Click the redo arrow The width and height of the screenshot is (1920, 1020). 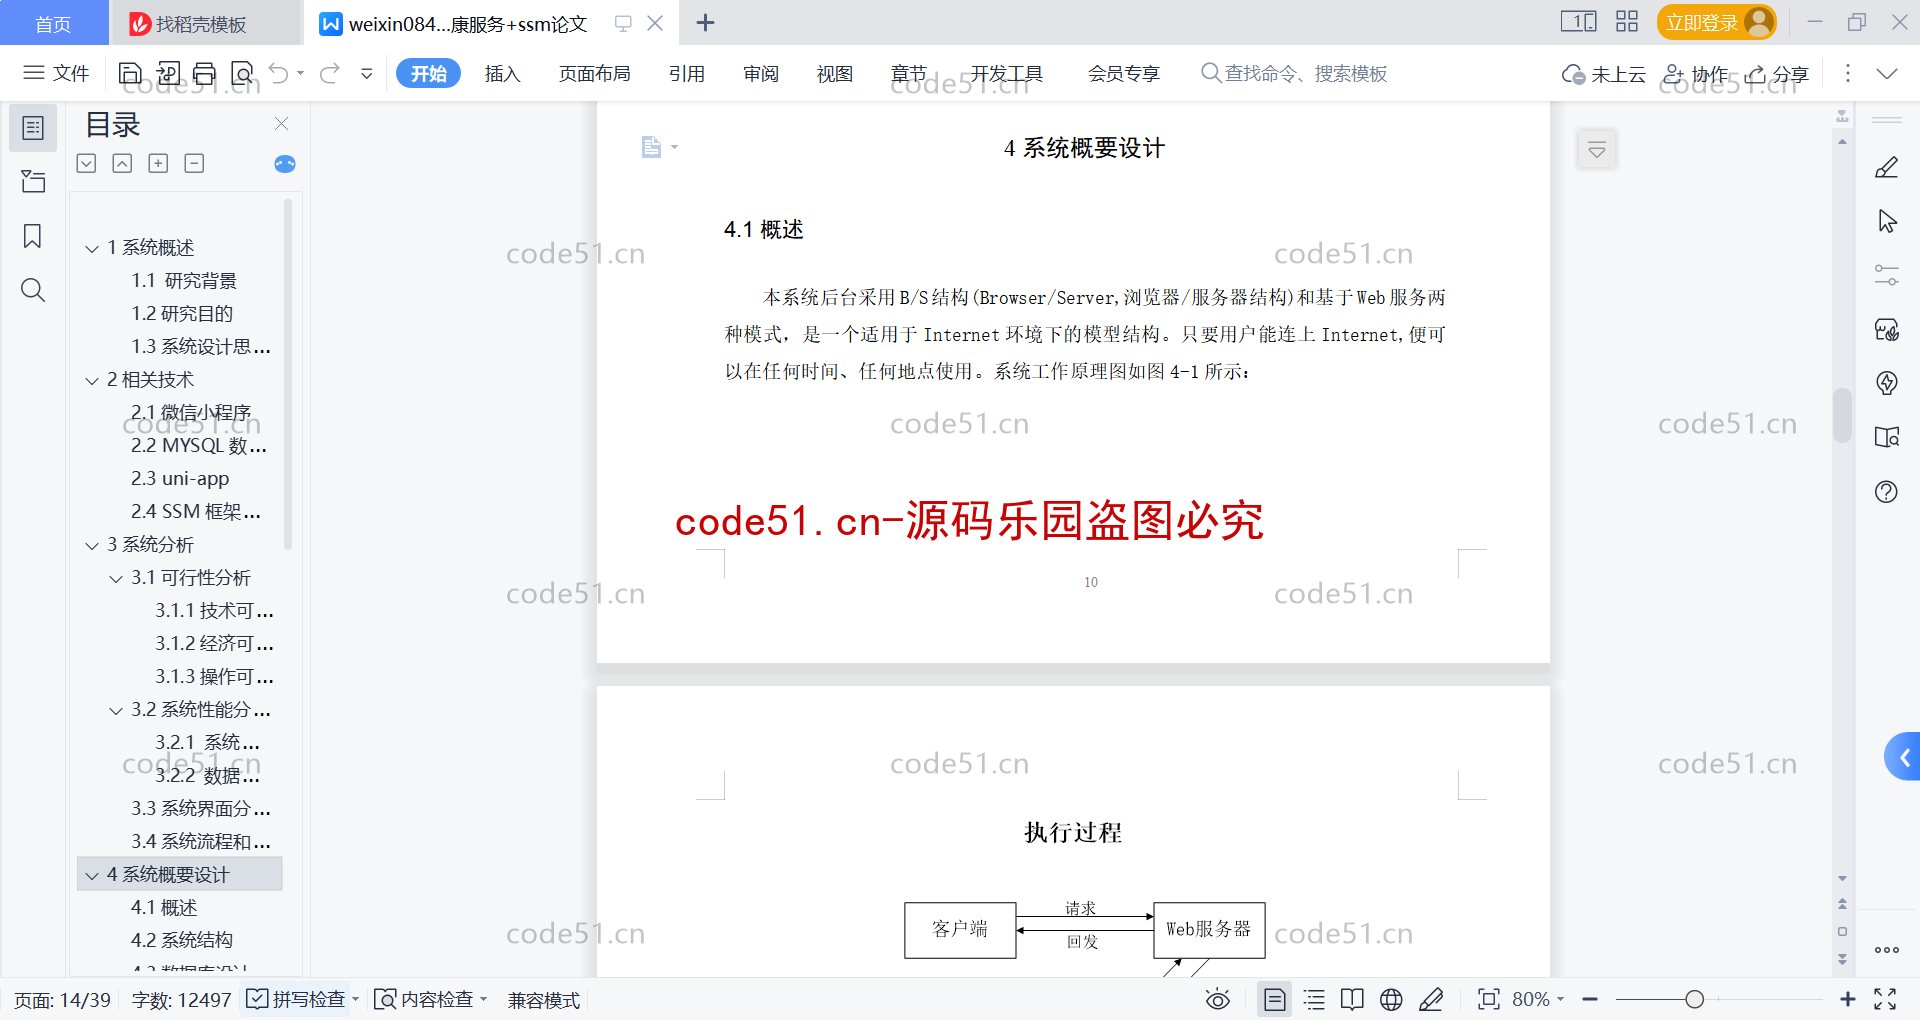click(x=330, y=73)
